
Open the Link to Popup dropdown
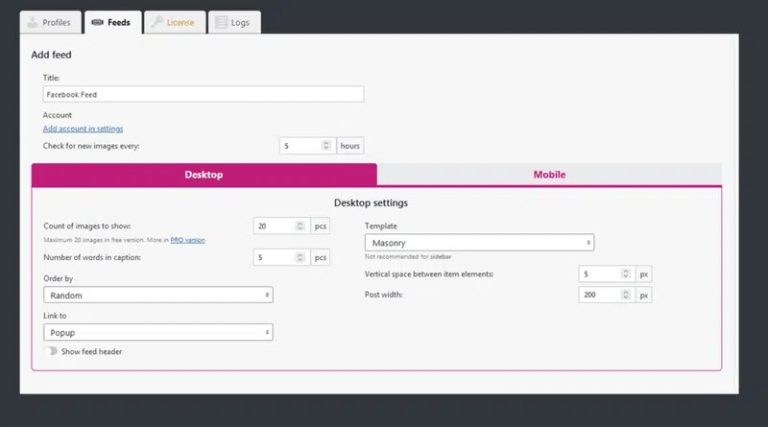(158, 332)
